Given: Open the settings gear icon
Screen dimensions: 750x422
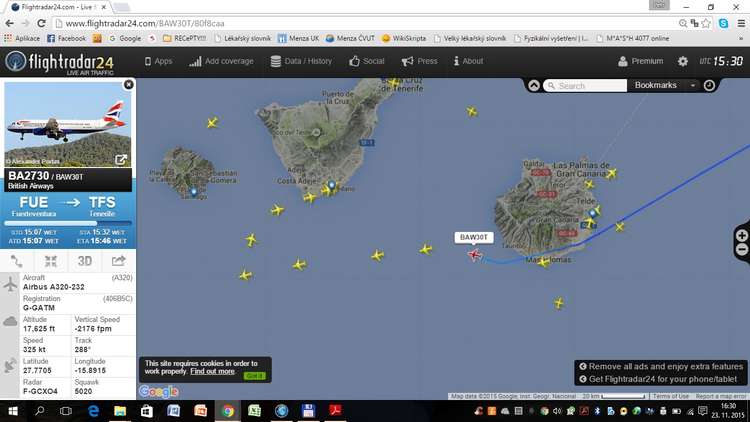Looking at the screenshot, I should pyautogui.click(x=683, y=61).
